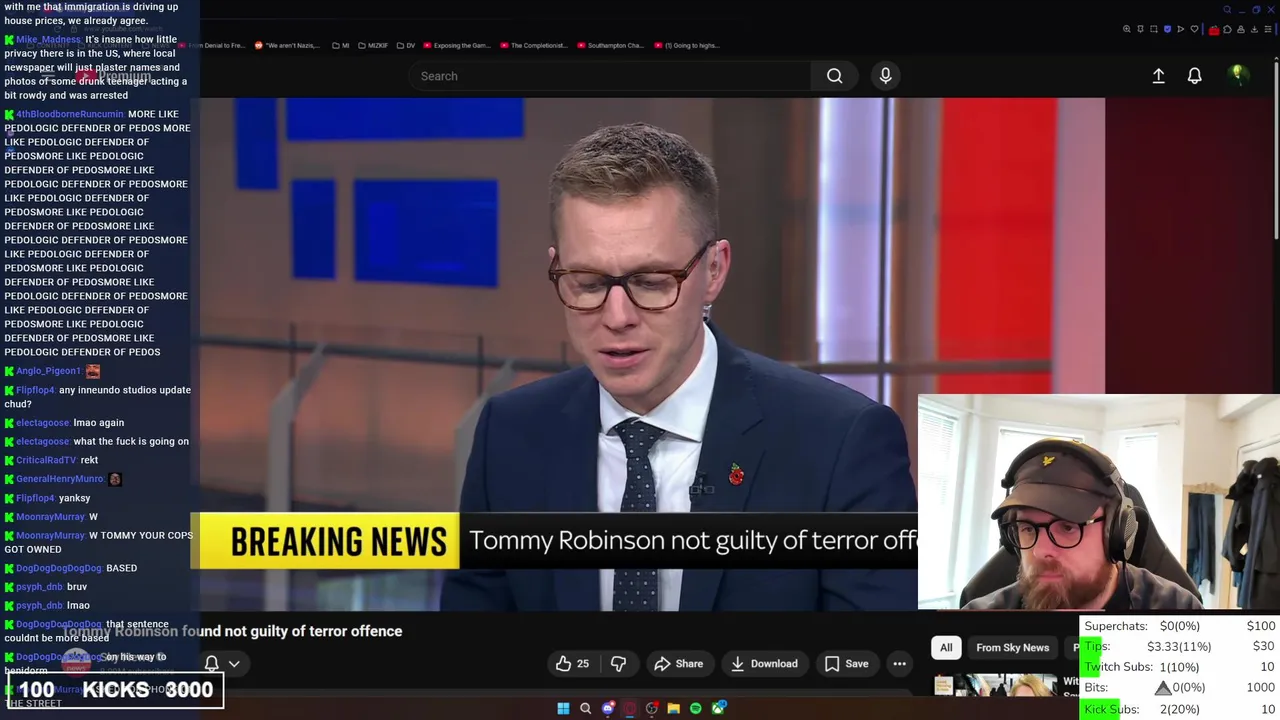Screen dimensions: 1280x720
Task: Save video to a playlist
Action: coord(846,664)
